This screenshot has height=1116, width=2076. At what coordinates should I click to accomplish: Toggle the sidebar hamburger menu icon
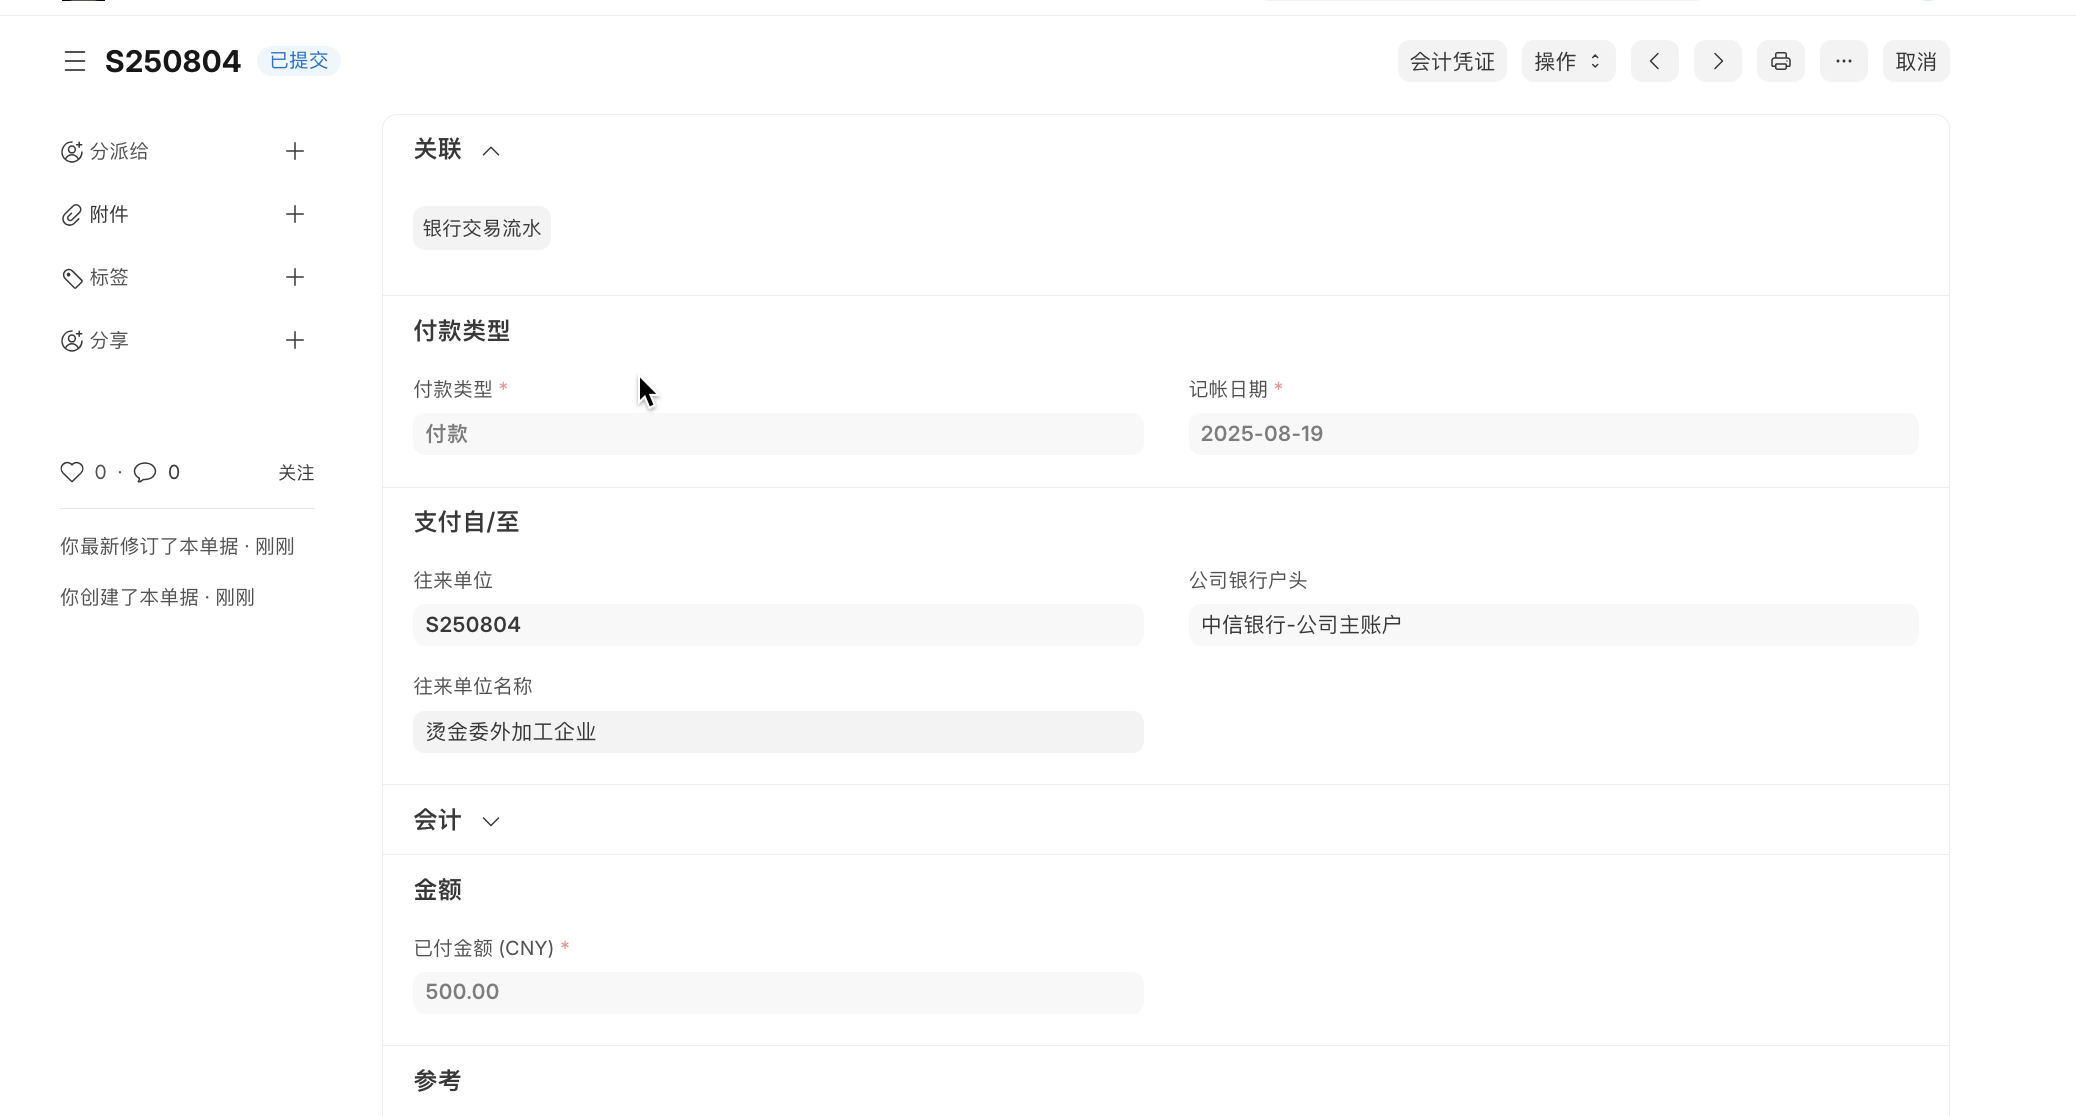point(75,61)
